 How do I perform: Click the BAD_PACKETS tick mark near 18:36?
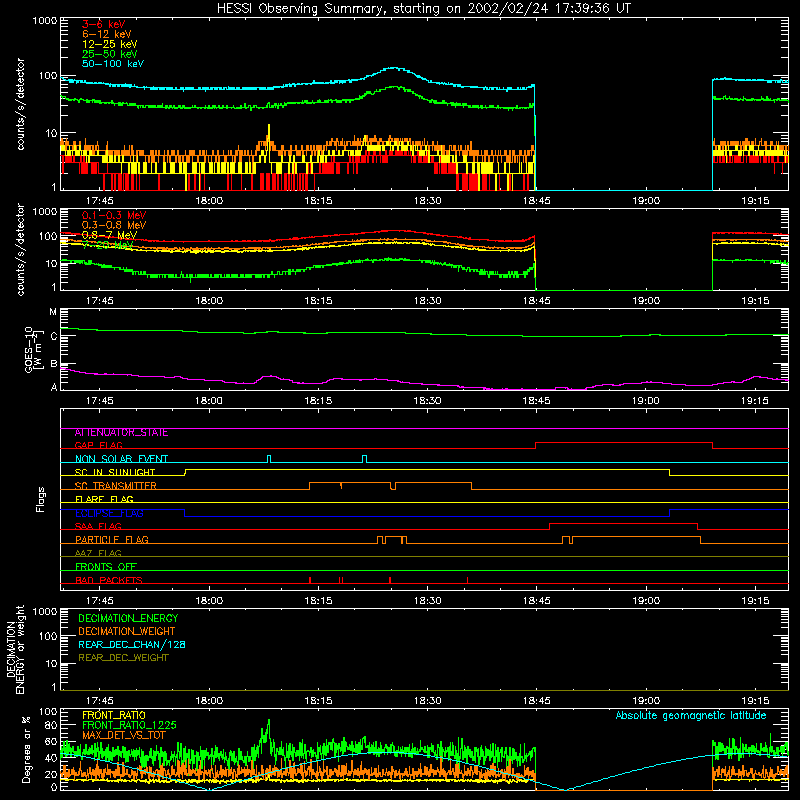pyautogui.click(x=467, y=580)
